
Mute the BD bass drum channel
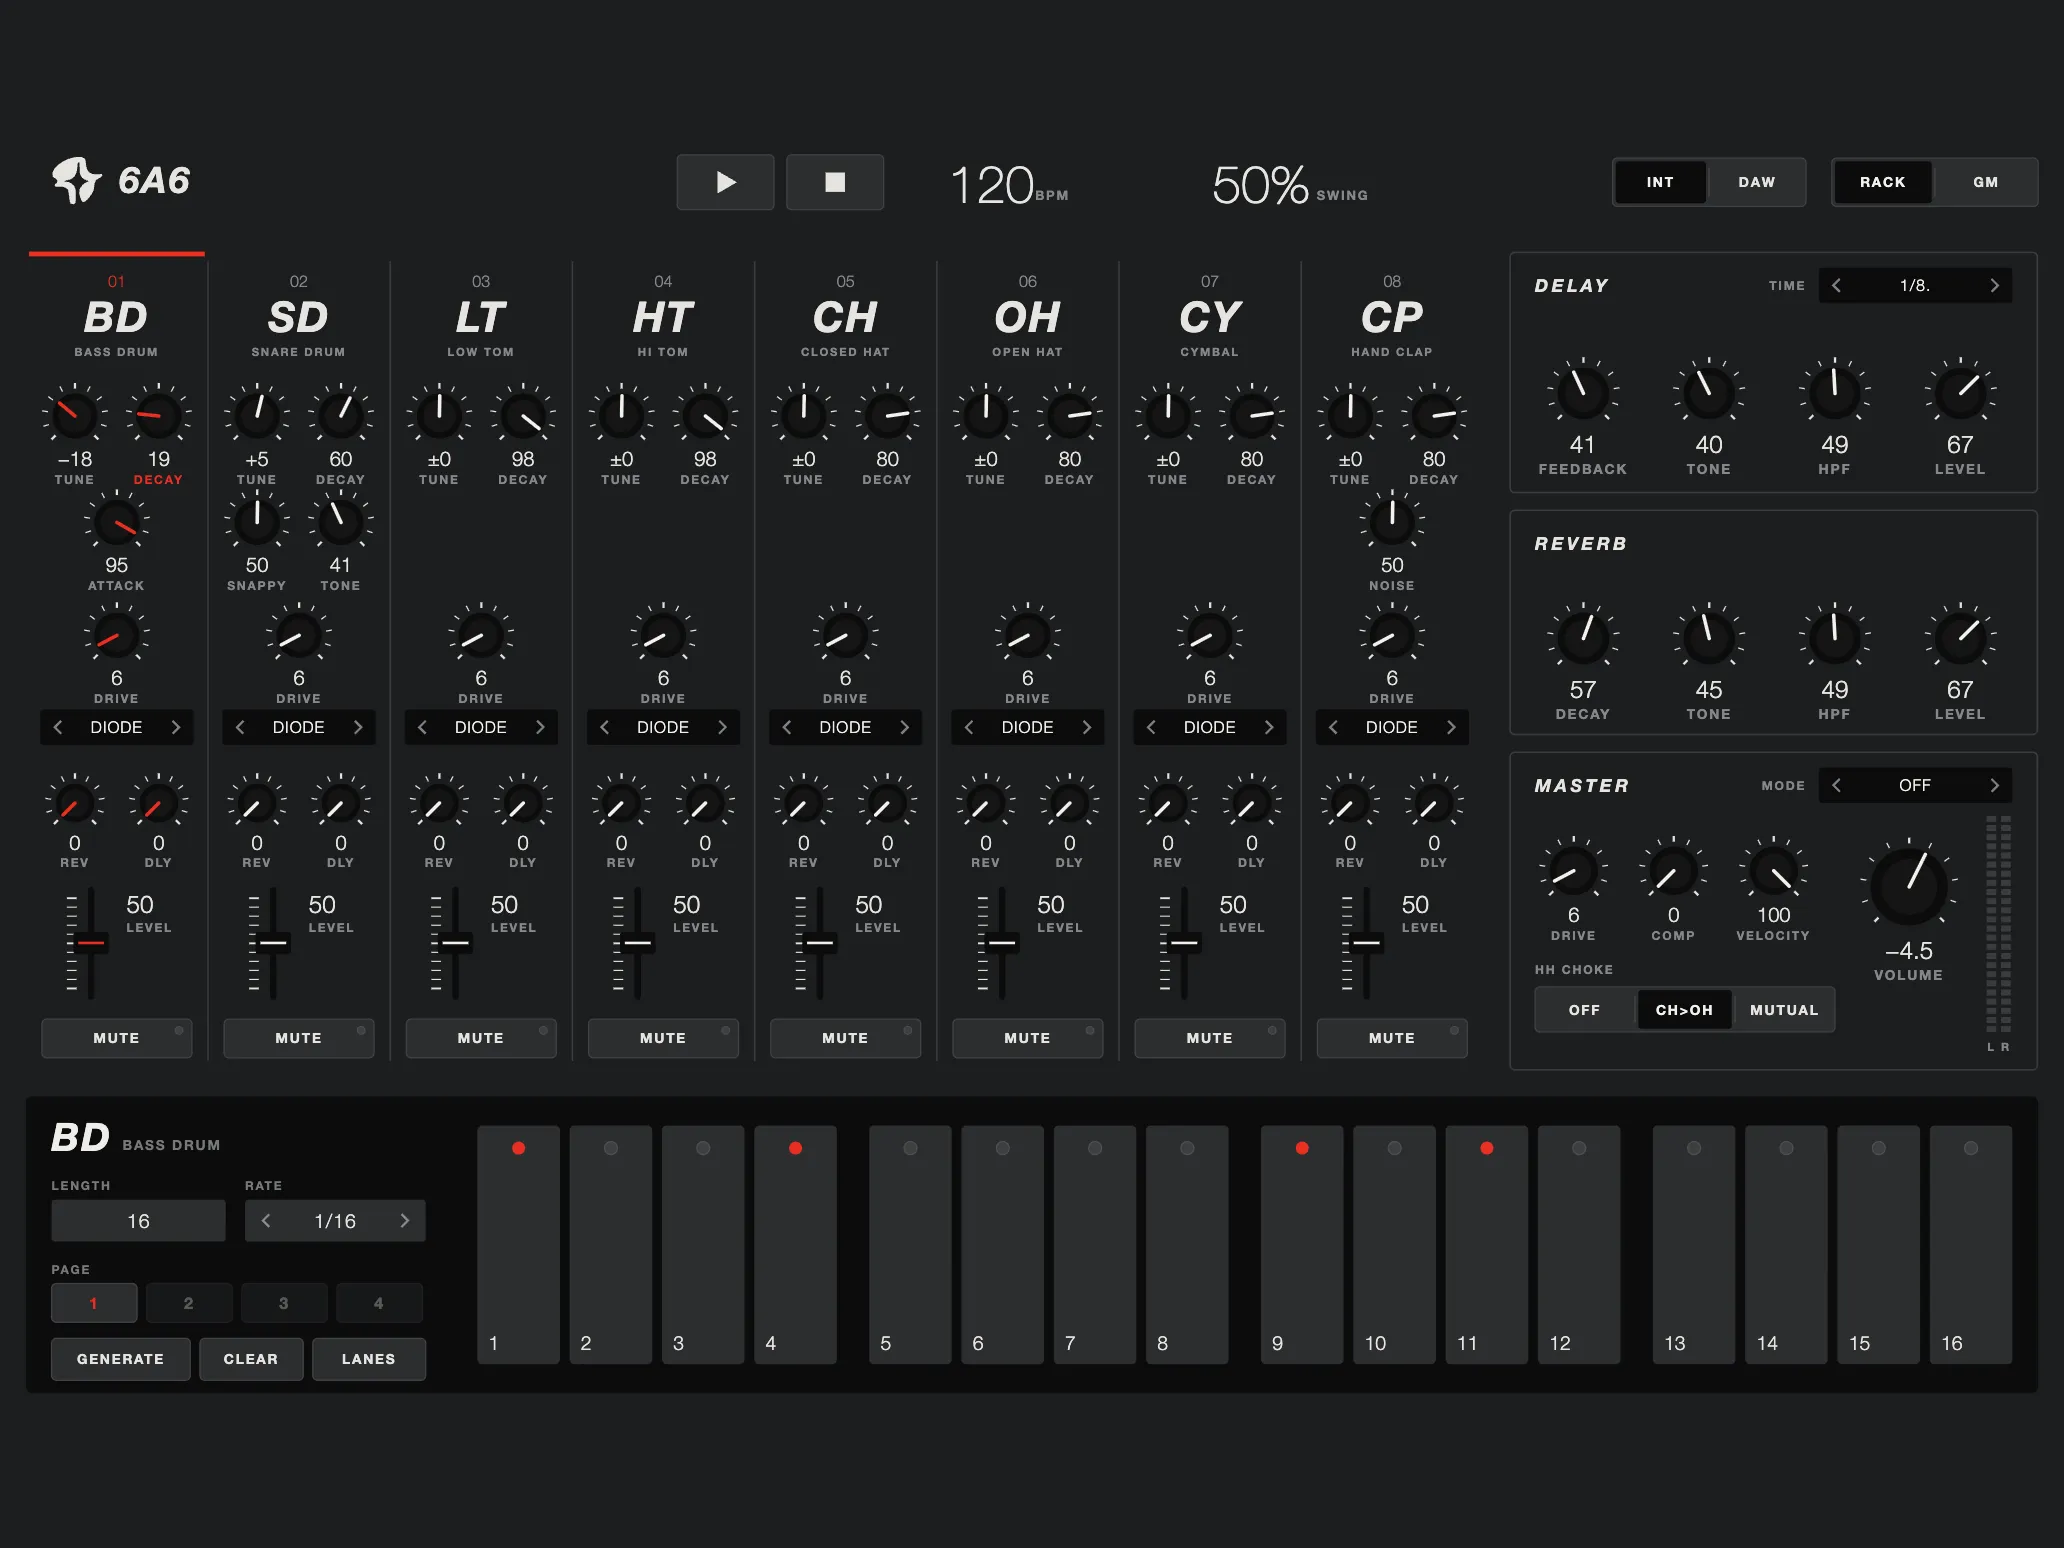[x=116, y=1038]
